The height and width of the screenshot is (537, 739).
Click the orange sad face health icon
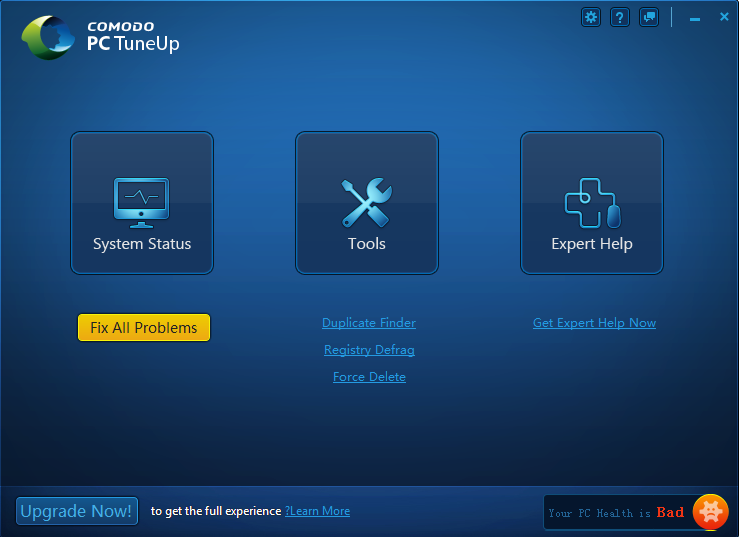coord(710,512)
